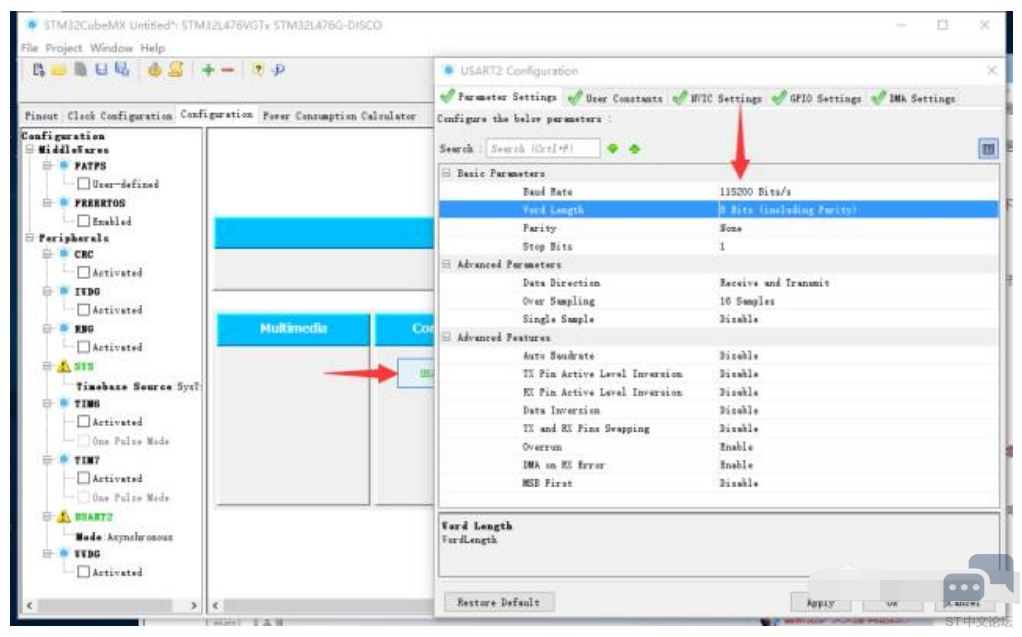
Task: Activate the IWDG checkbox
Action: (x=83, y=310)
